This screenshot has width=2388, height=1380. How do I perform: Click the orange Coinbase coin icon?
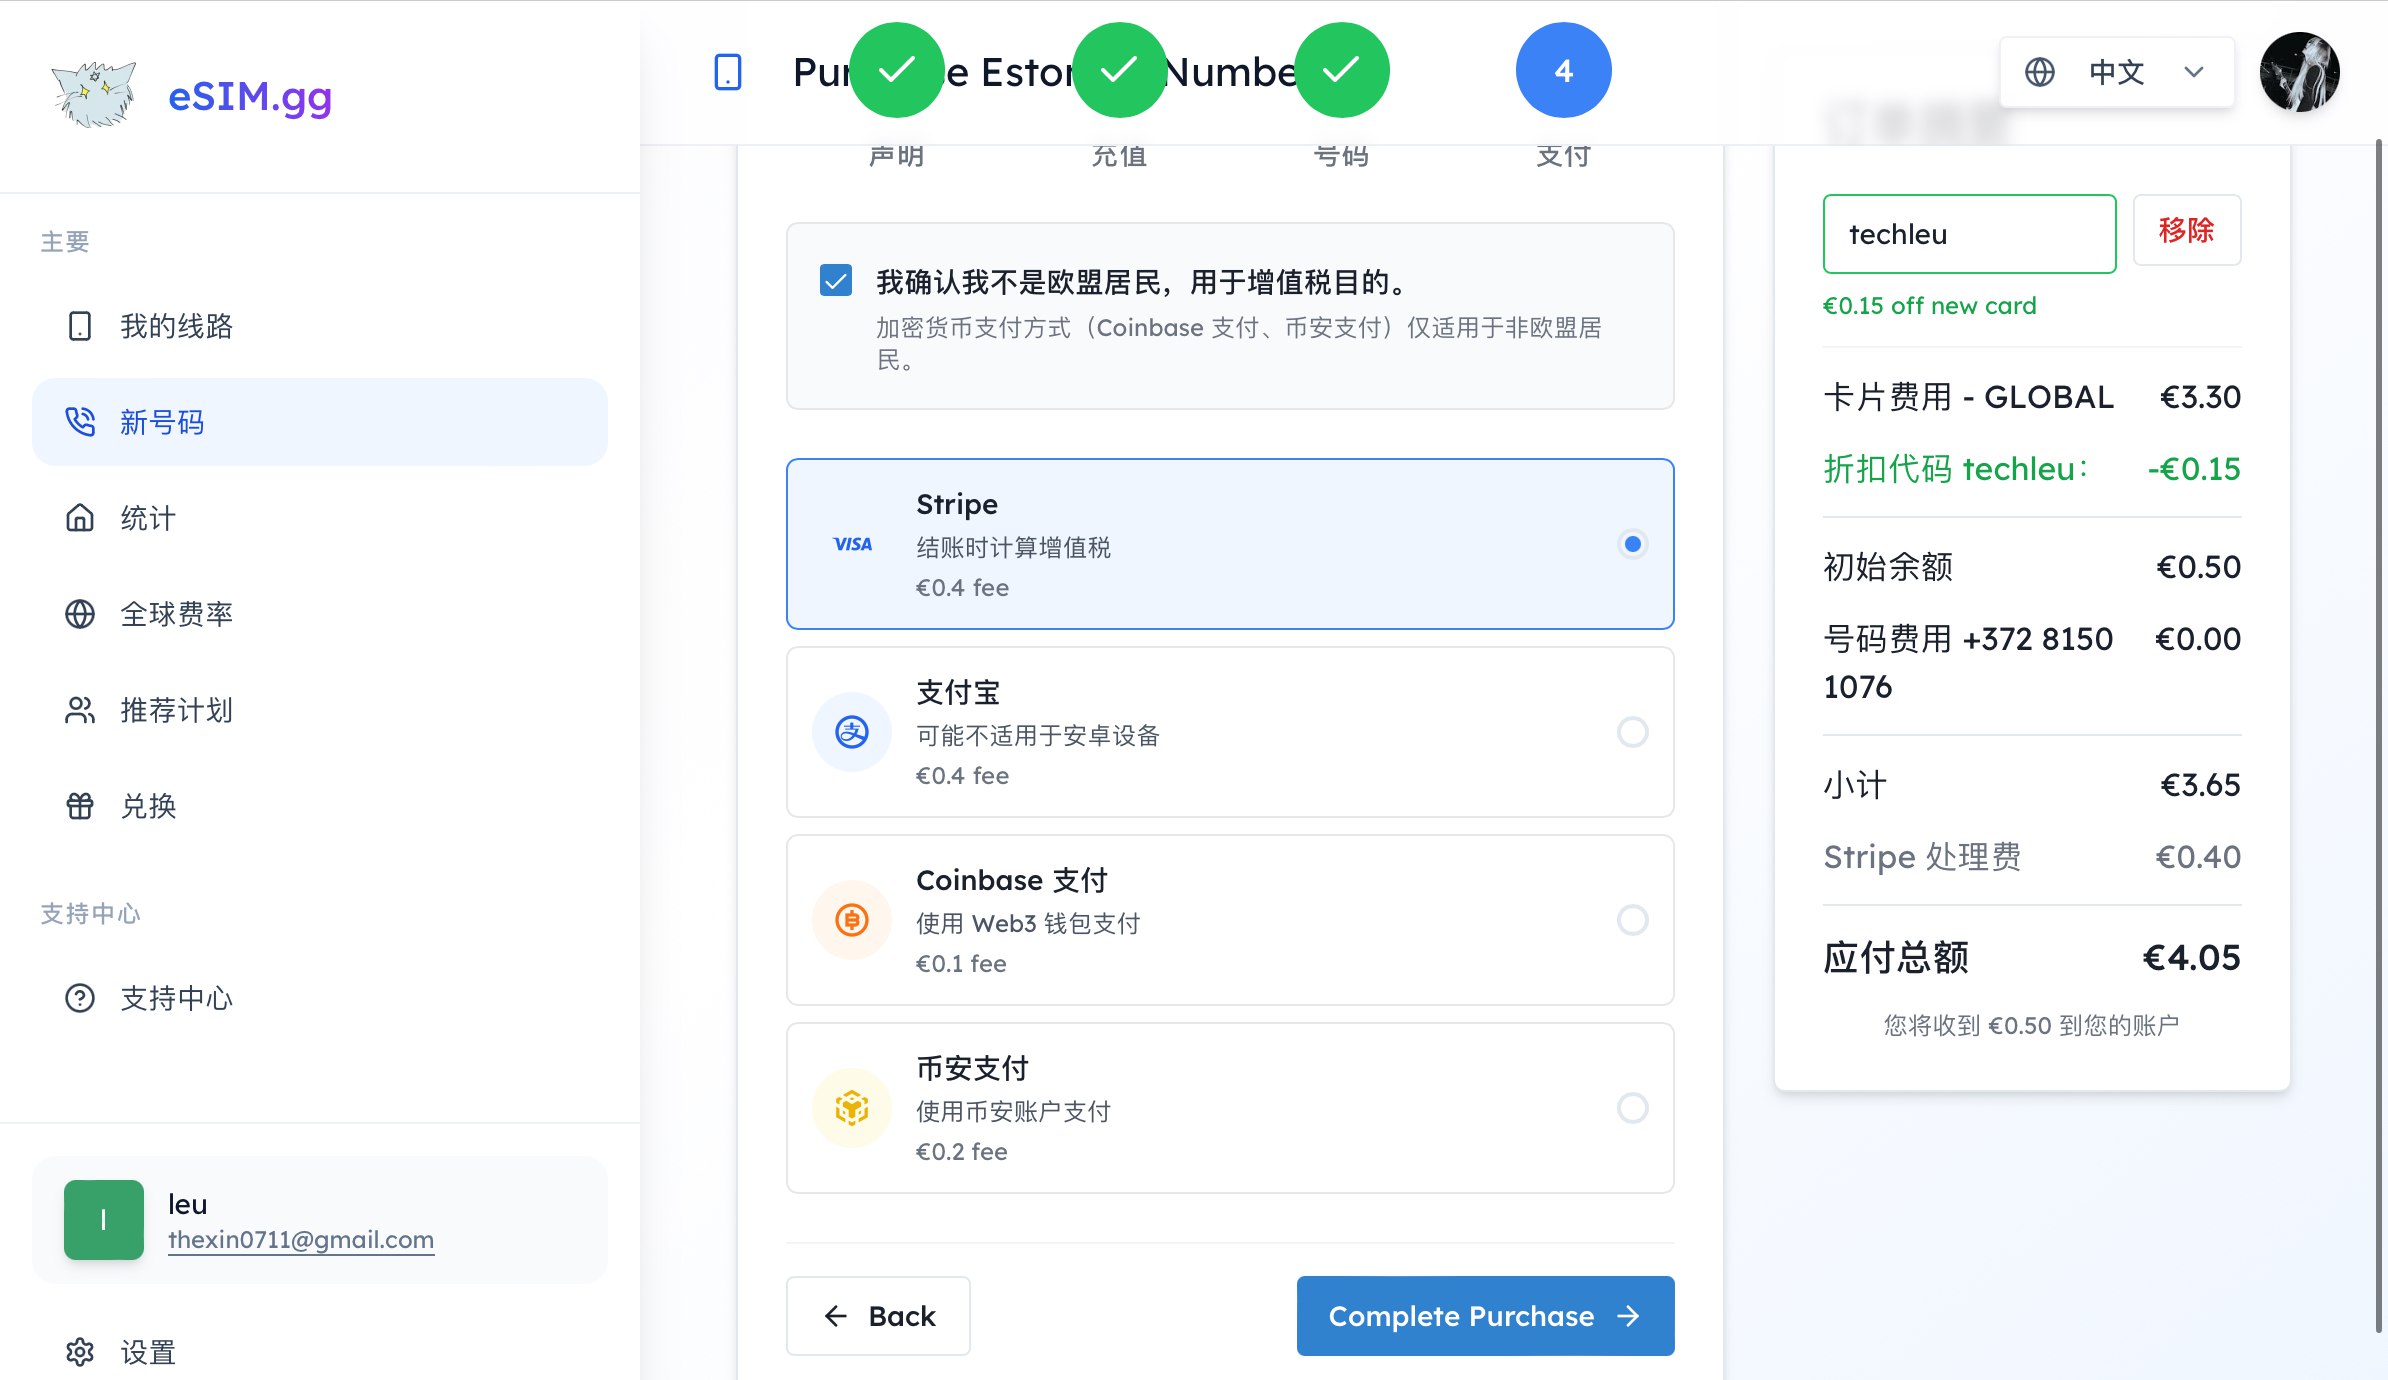click(852, 920)
